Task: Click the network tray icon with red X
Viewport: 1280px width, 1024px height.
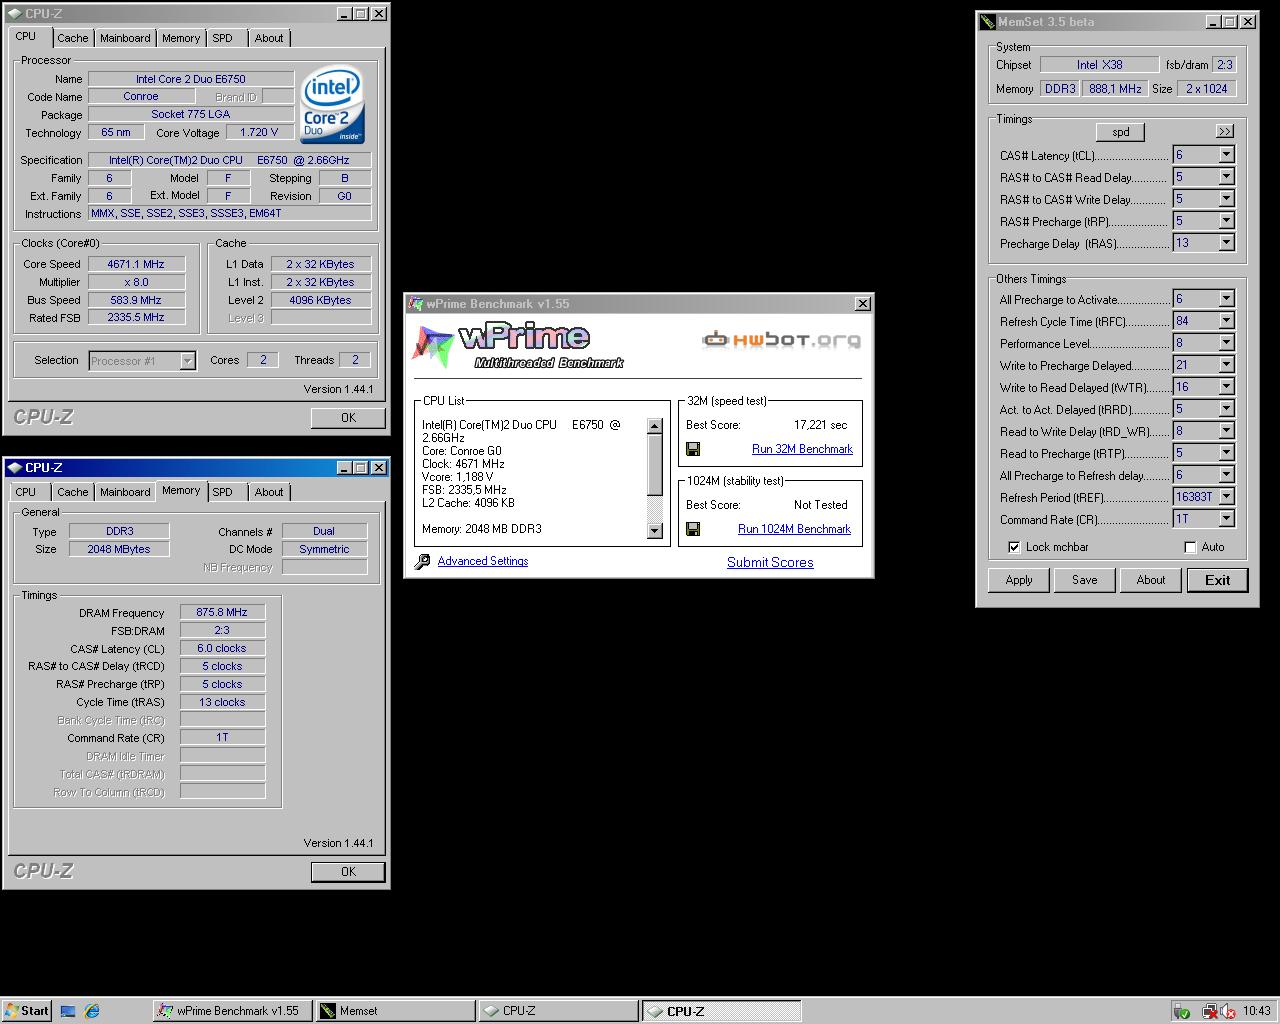Action: (1208, 1011)
